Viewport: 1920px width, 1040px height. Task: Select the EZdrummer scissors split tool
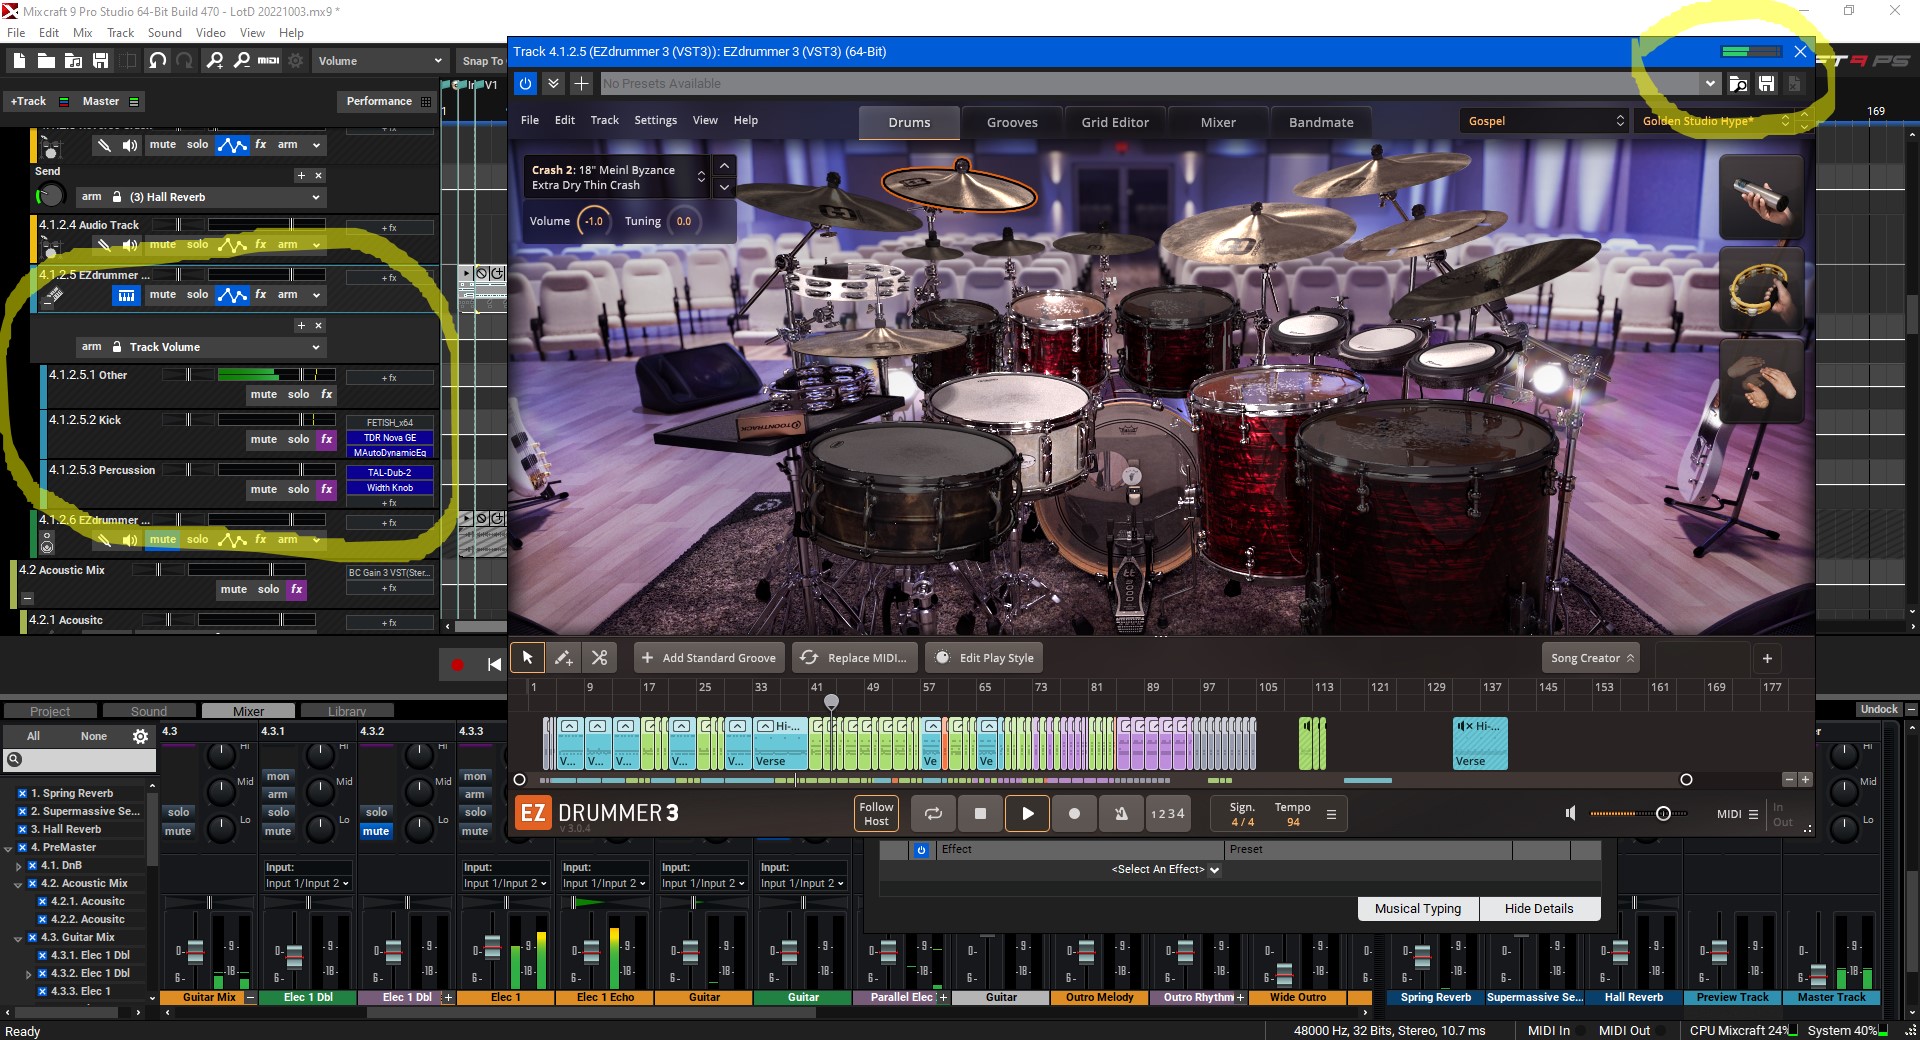599,657
